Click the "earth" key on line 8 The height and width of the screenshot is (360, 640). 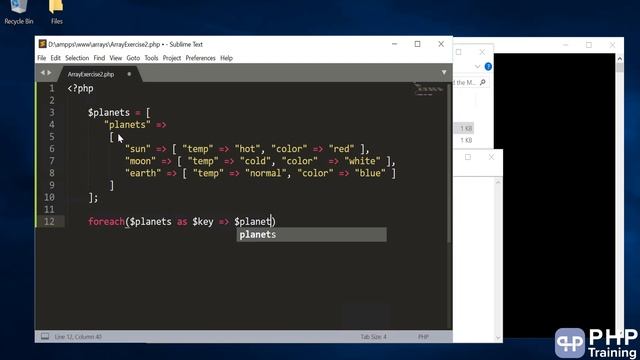[x=143, y=173]
